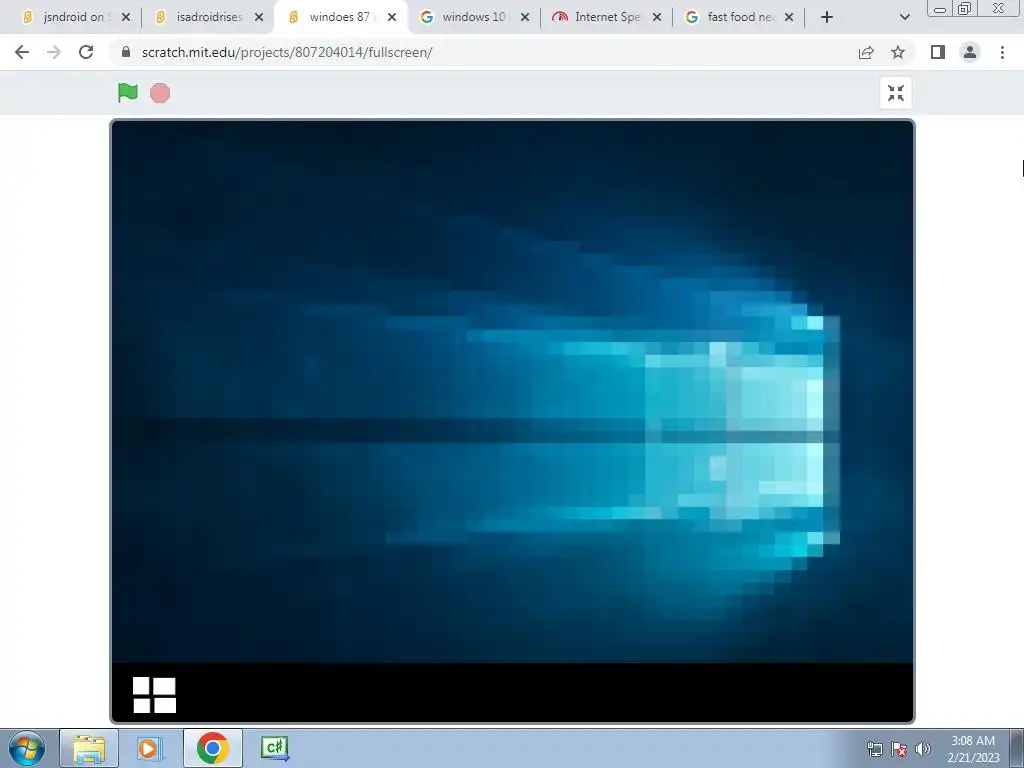View site information via lock icon

click(x=127, y=52)
